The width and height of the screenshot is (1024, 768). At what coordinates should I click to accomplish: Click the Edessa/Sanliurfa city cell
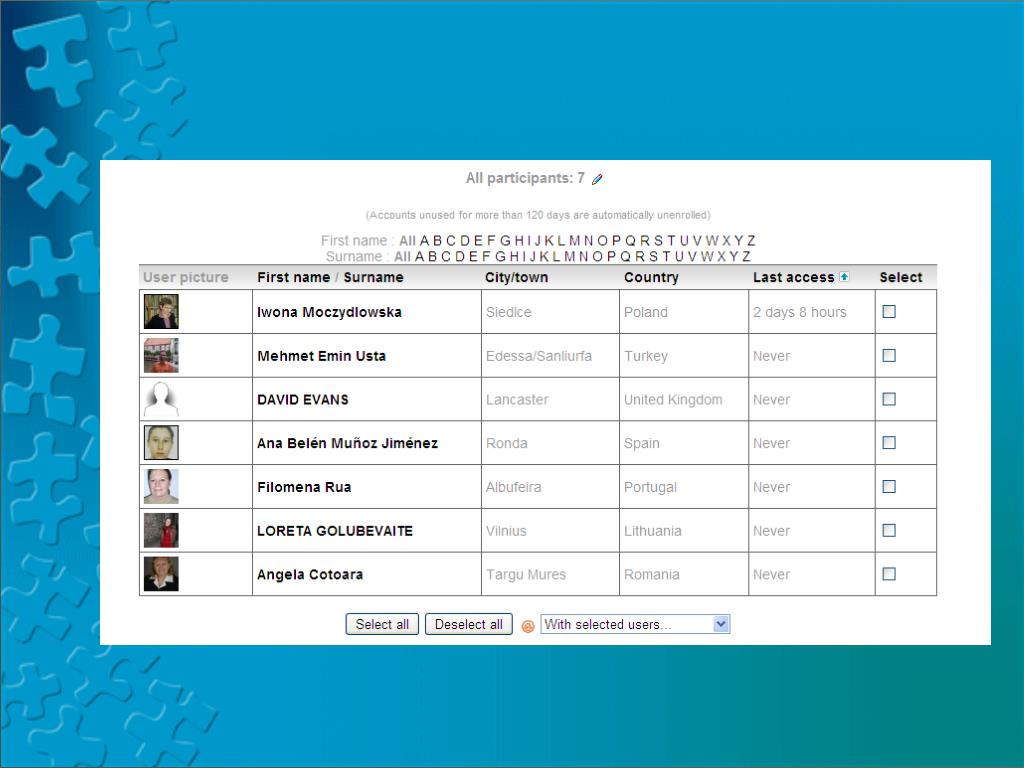point(539,356)
